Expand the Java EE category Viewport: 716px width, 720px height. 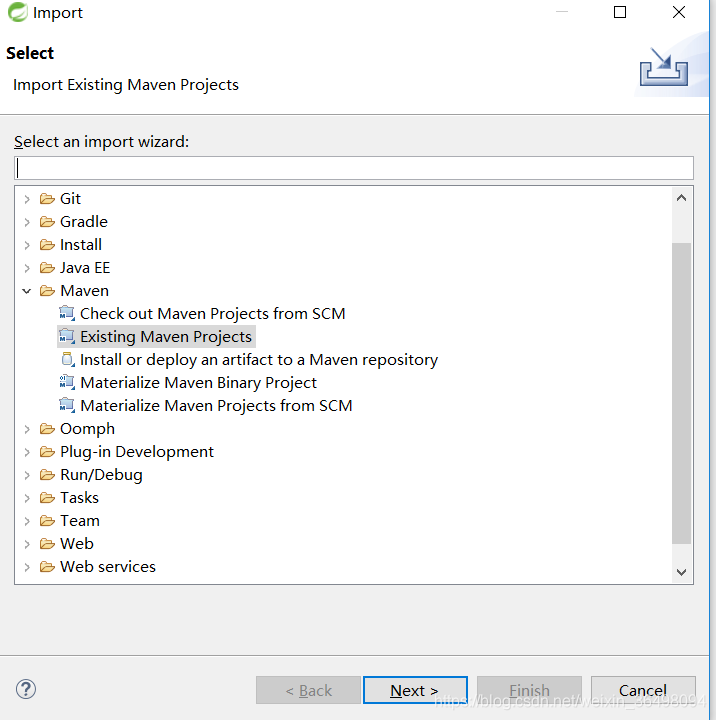coord(27,268)
